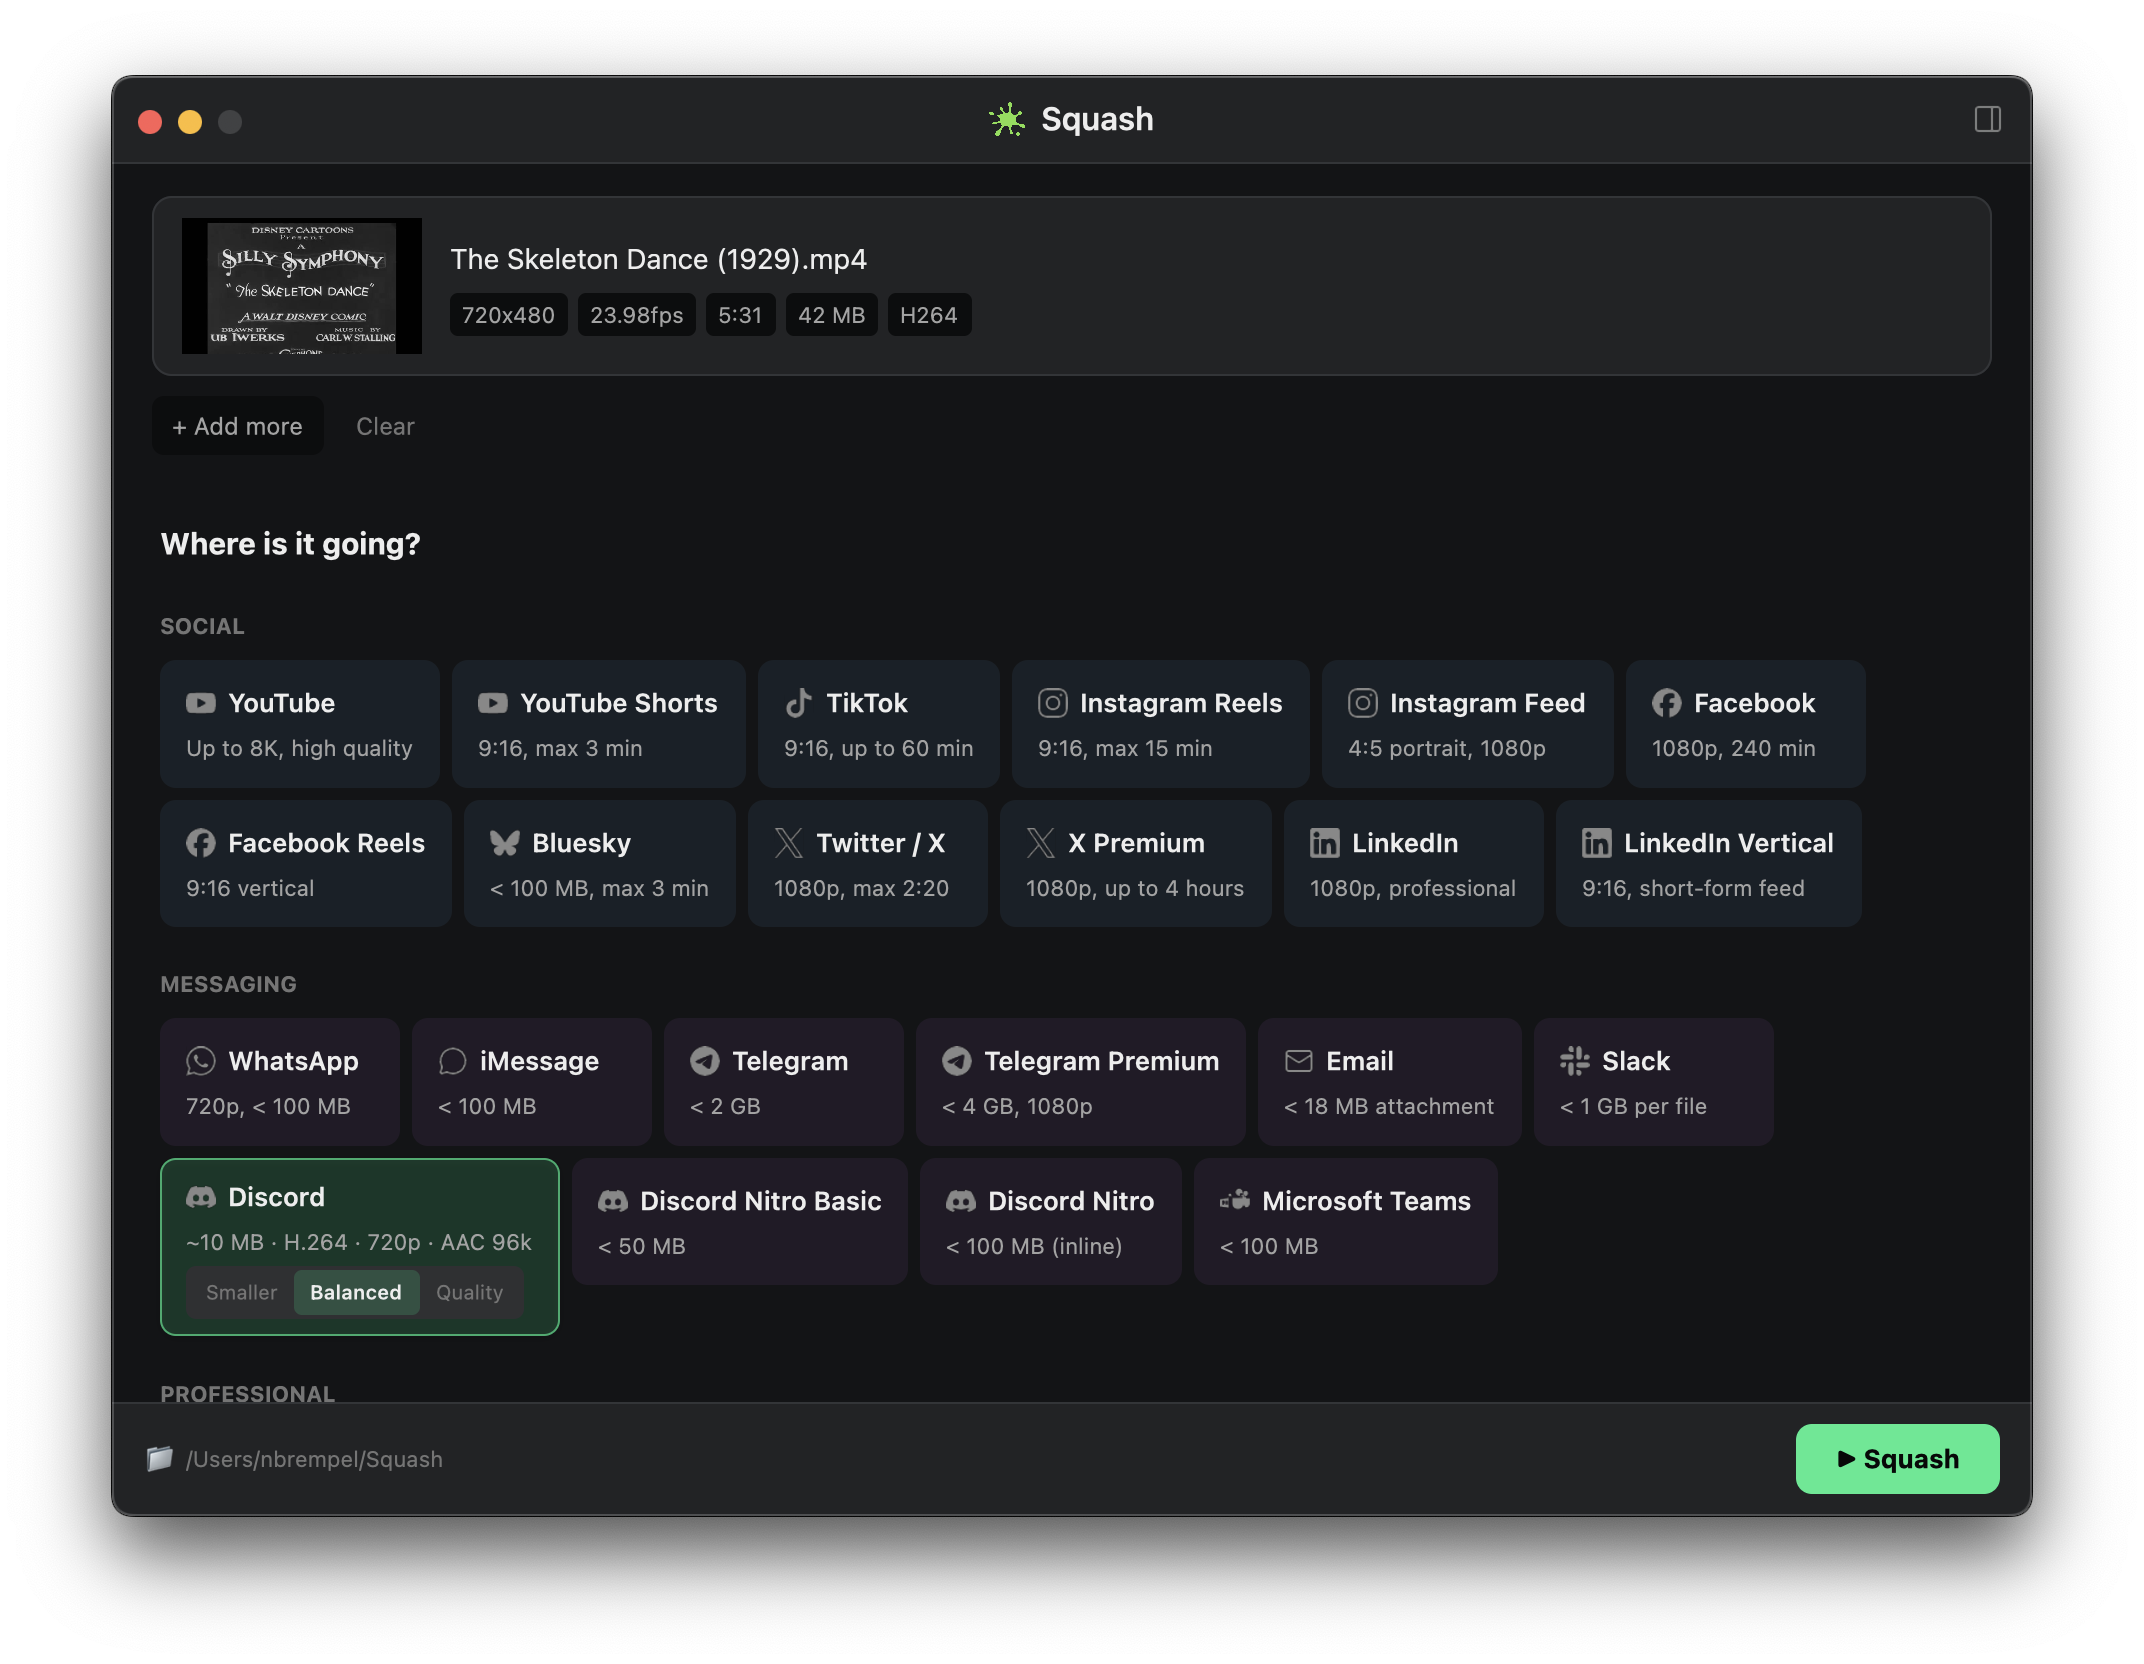Select the Discord Nitro Basic preset
Viewport: 2144px width, 1664px height.
click(739, 1222)
